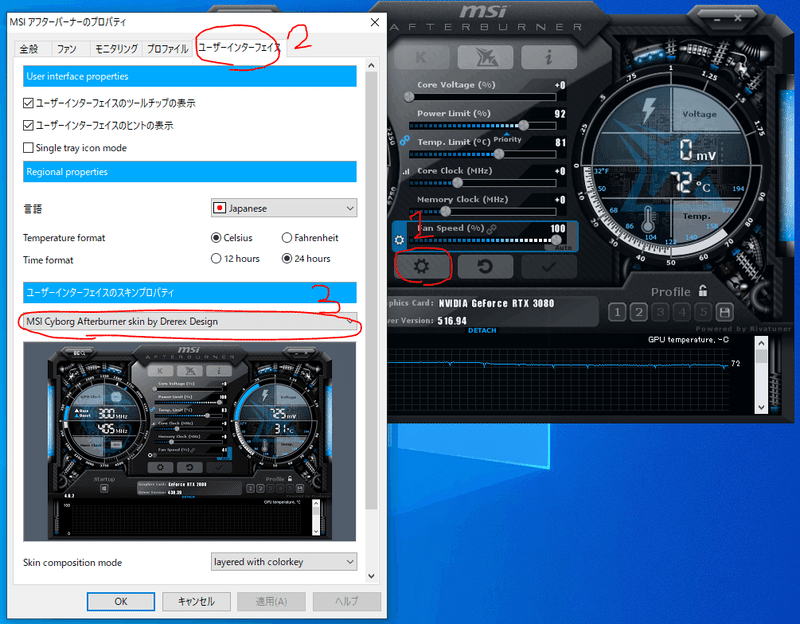Select 24 hours time format
Screen dimensions: 800x624
pyautogui.click(x=287, y=259)
